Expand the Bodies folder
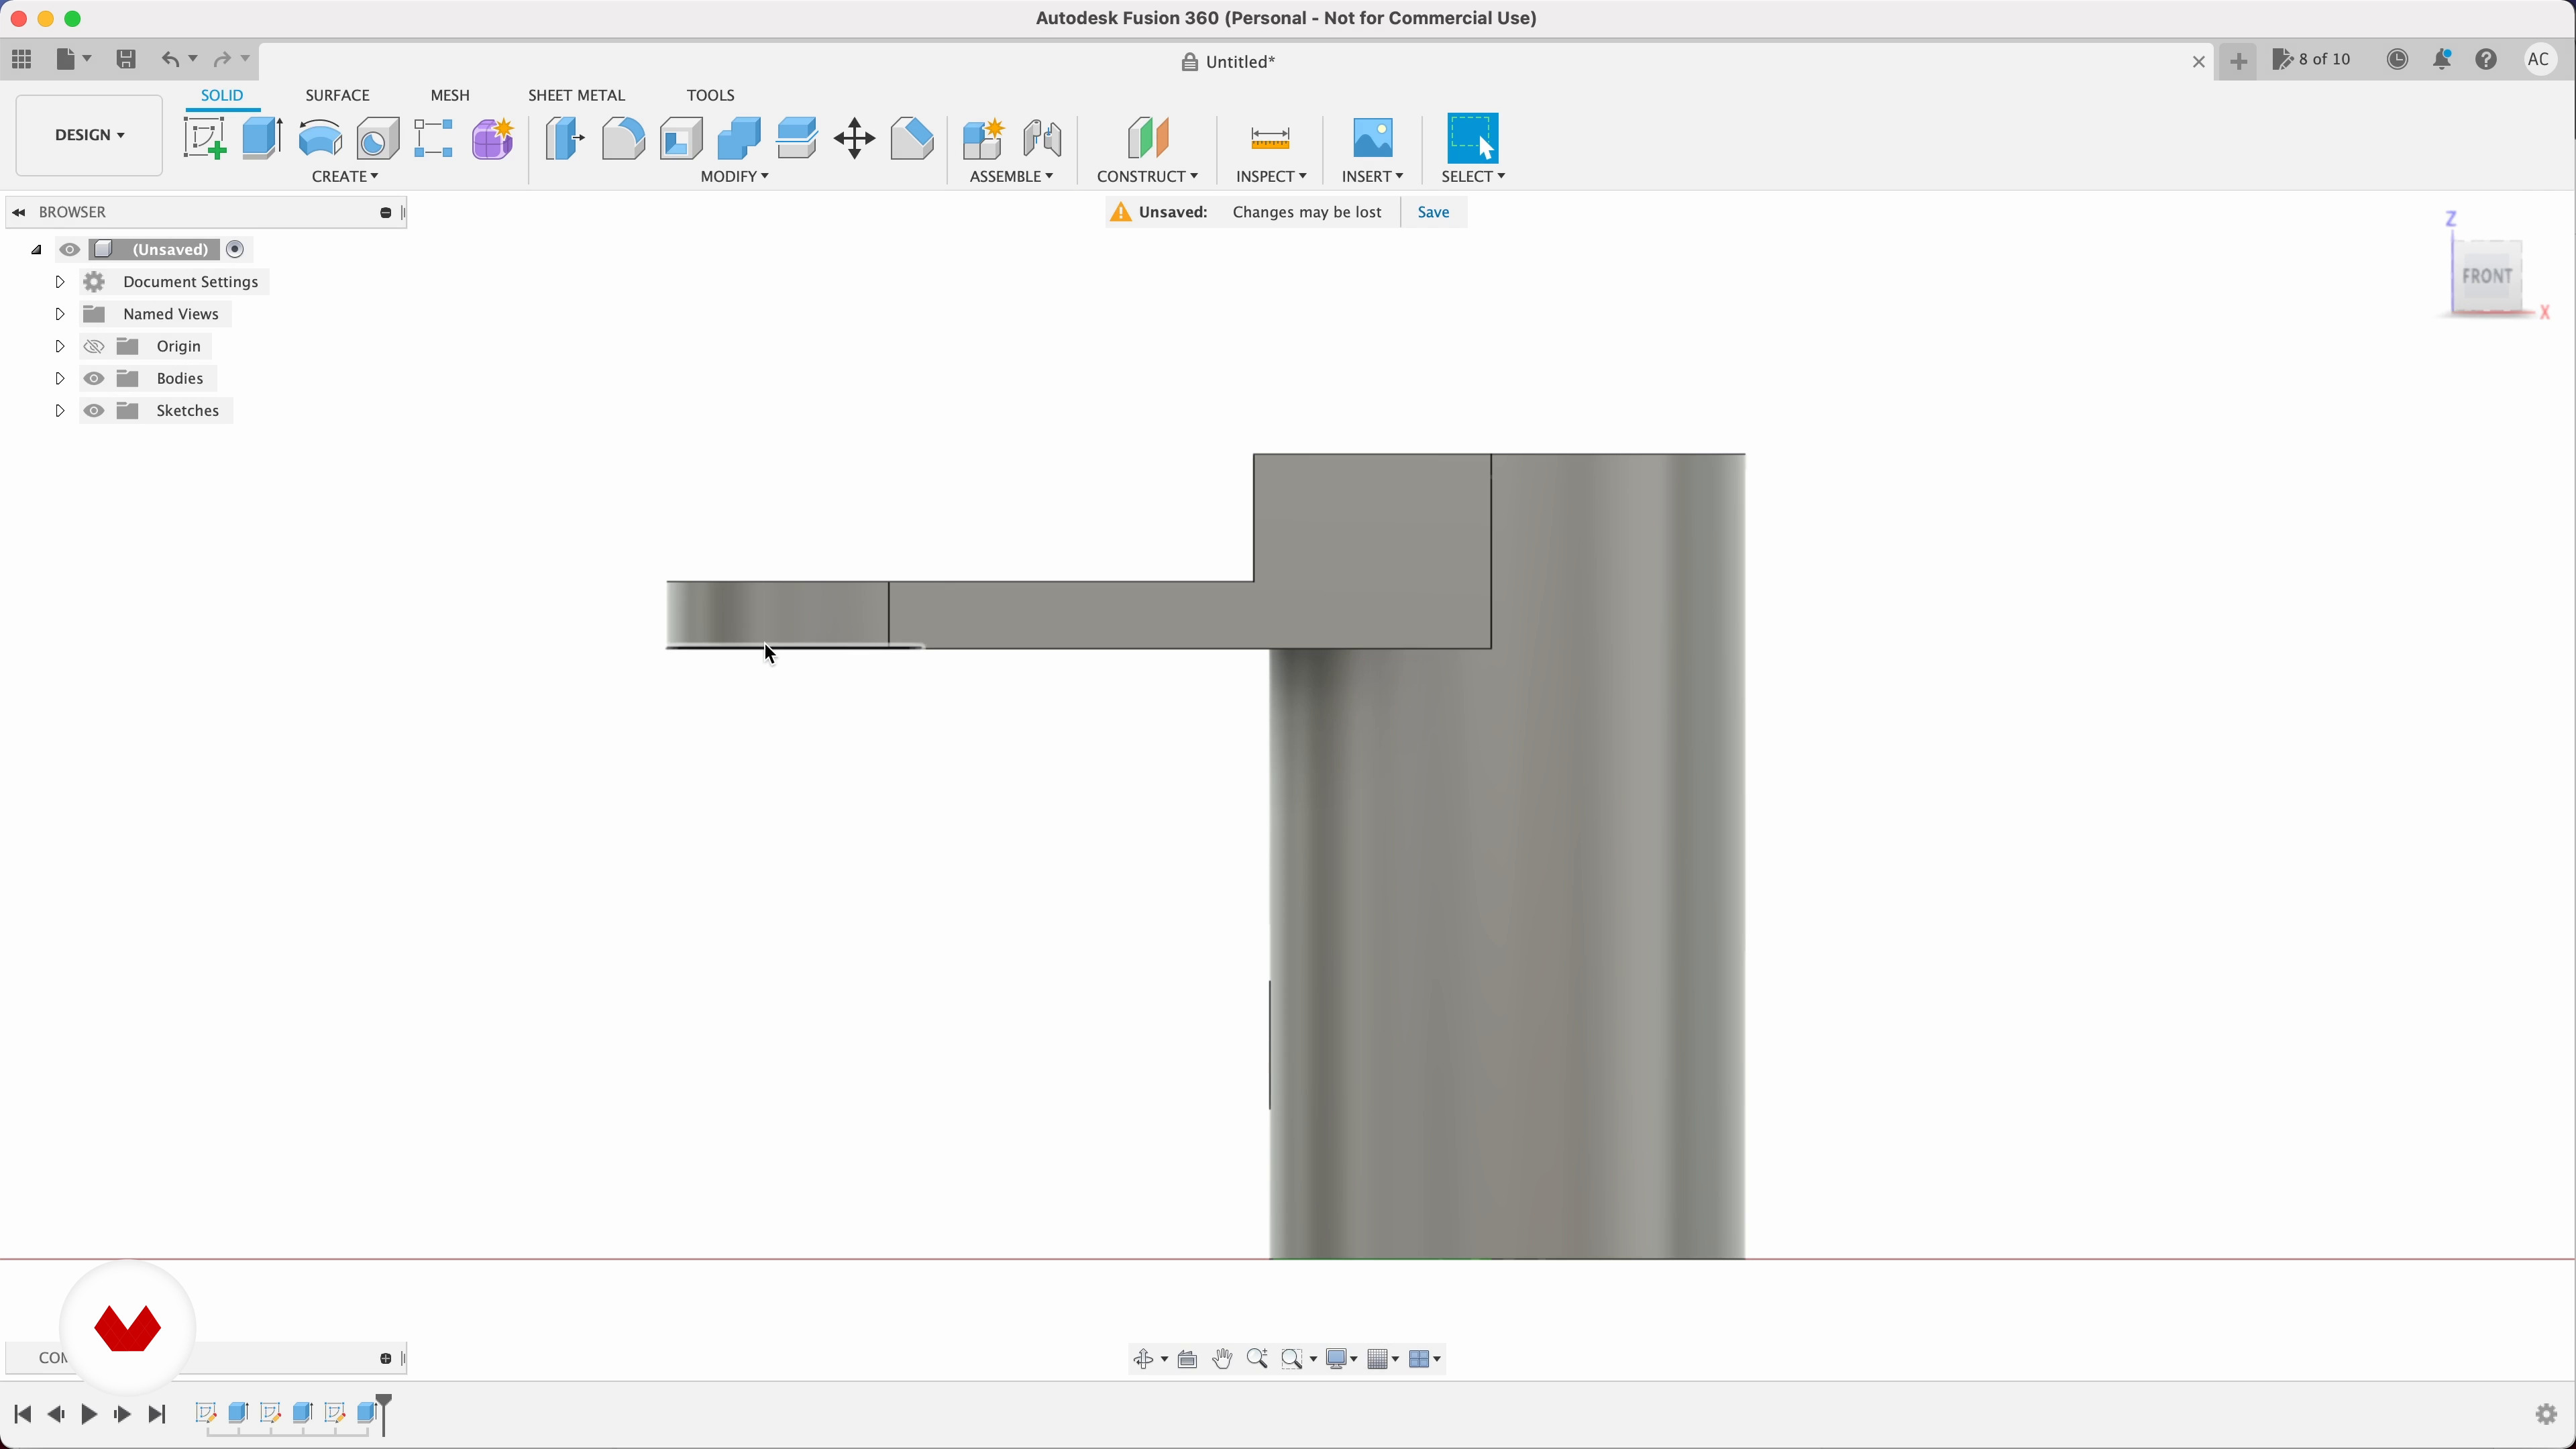This screenshot has height=1449, width=2576. pyautogui.click(x=59, y=379)
